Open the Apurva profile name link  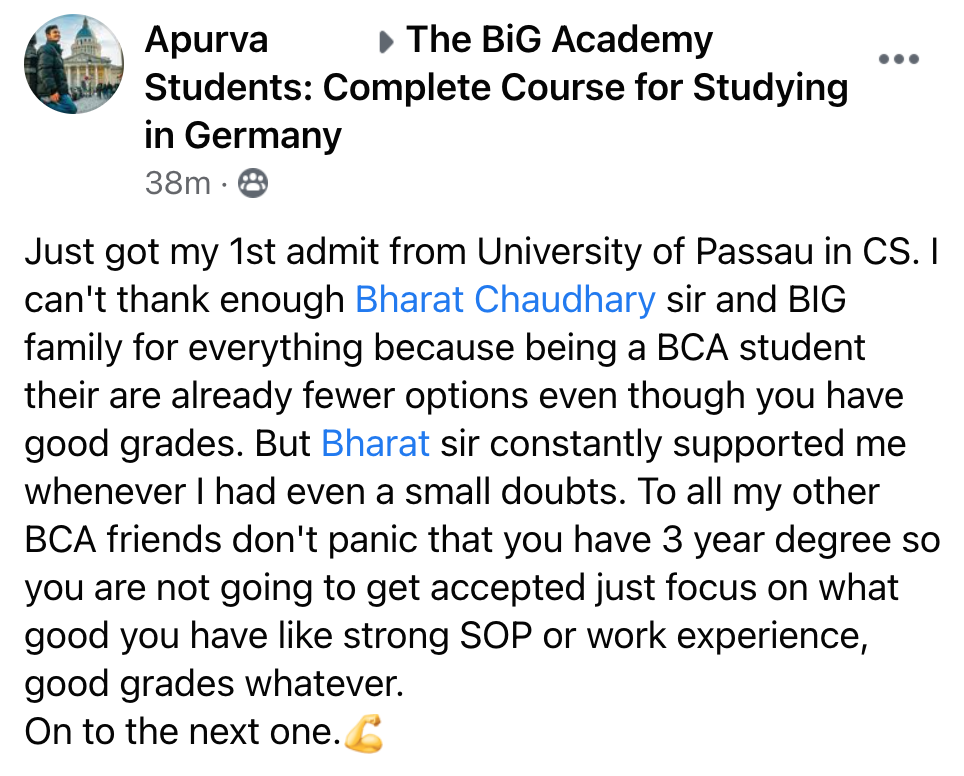207,40
